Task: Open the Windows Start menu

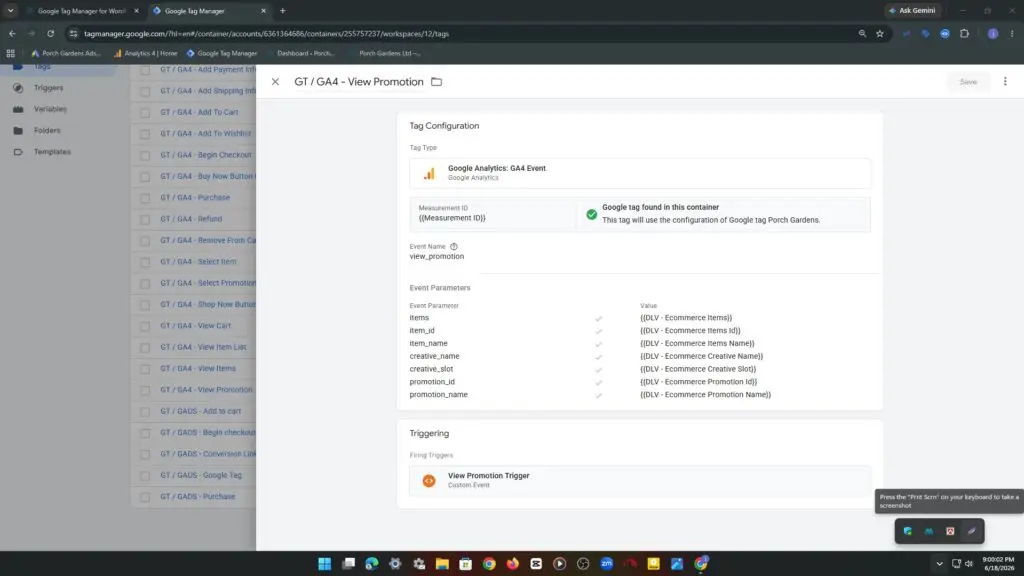Action: click(x=325, y=564)
